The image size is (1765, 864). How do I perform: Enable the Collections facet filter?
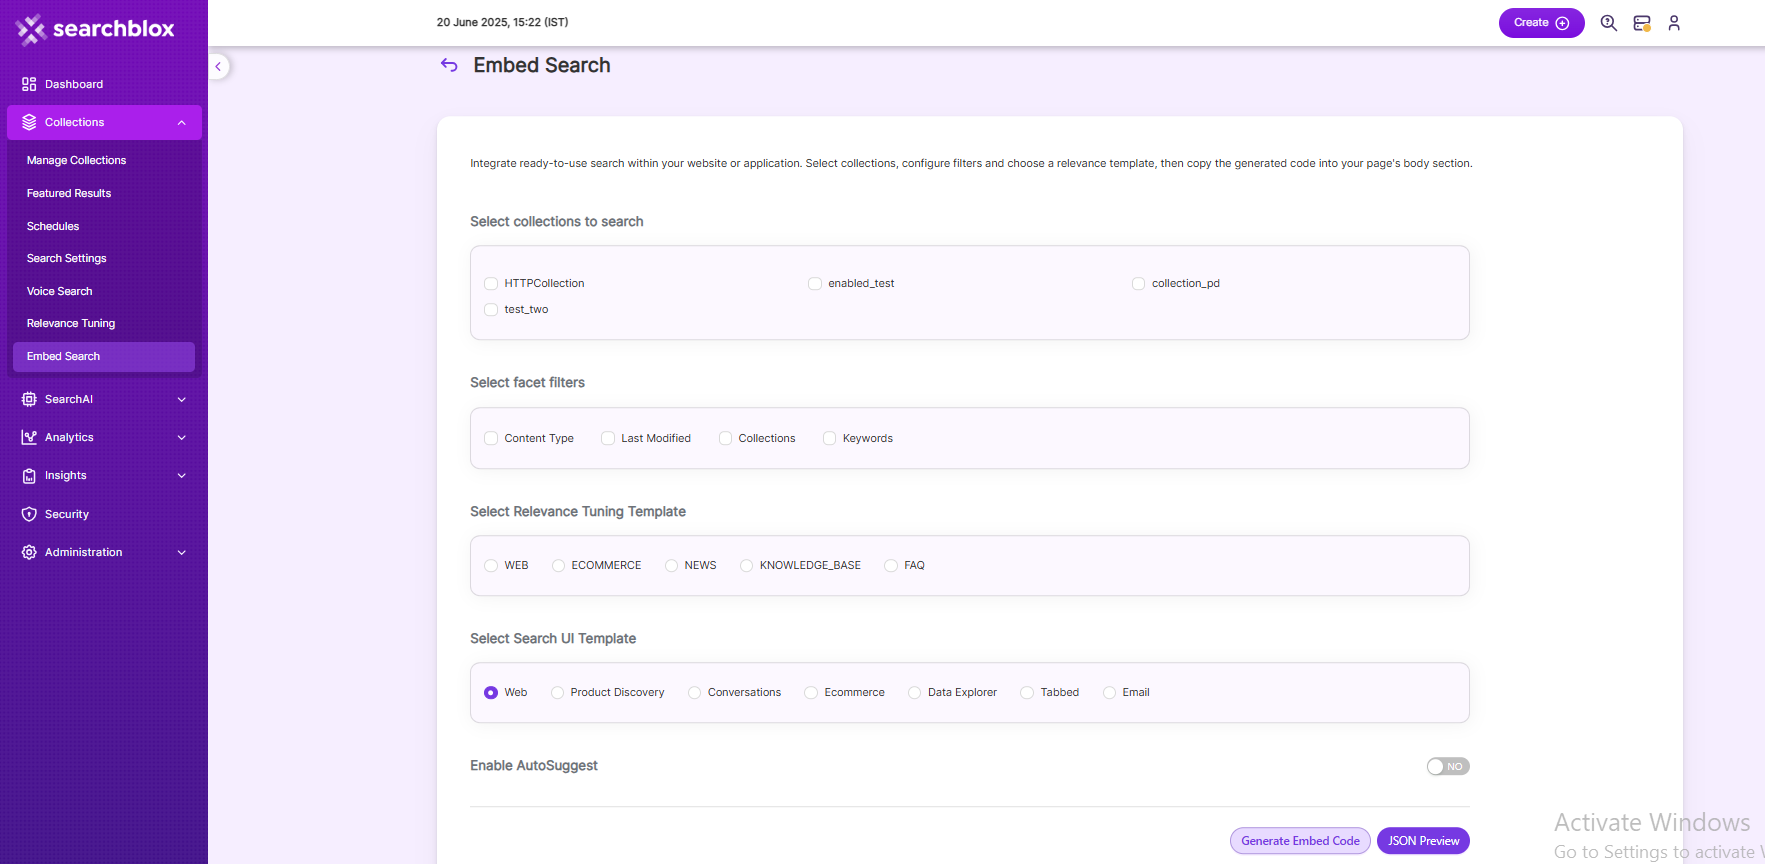click(725, 438)
